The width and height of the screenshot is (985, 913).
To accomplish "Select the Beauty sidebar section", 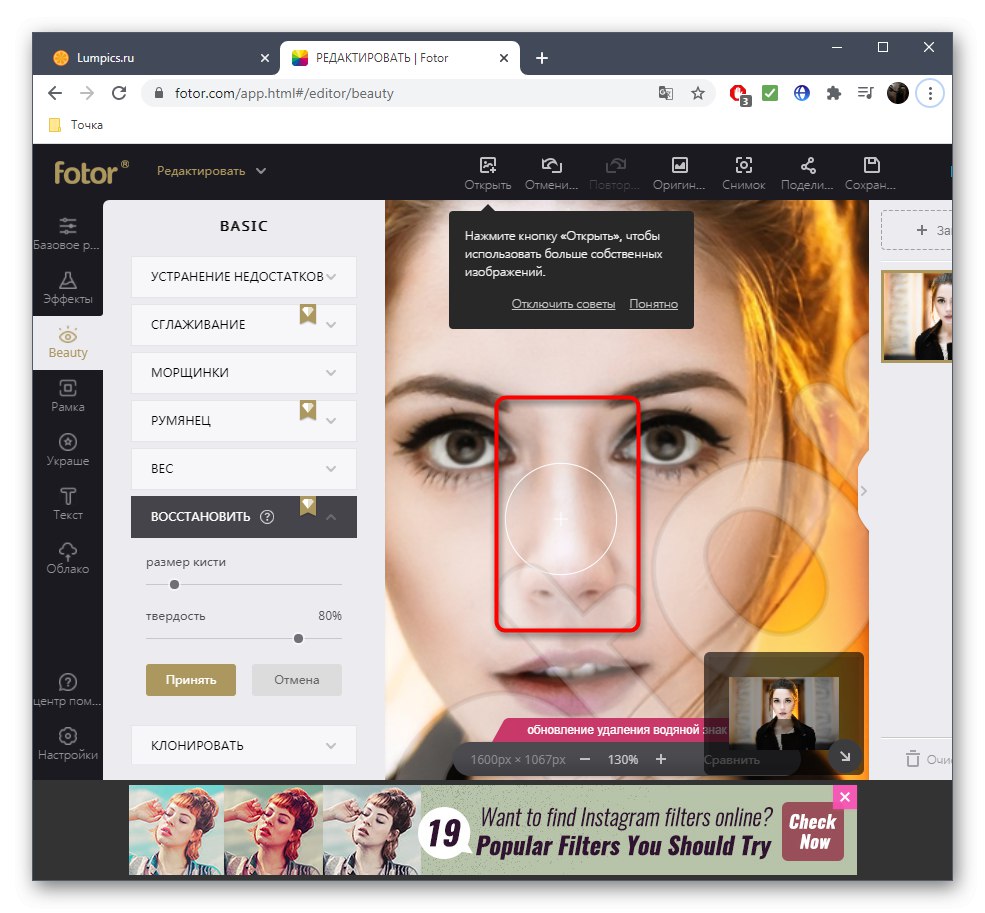I will tap(67, 342).
